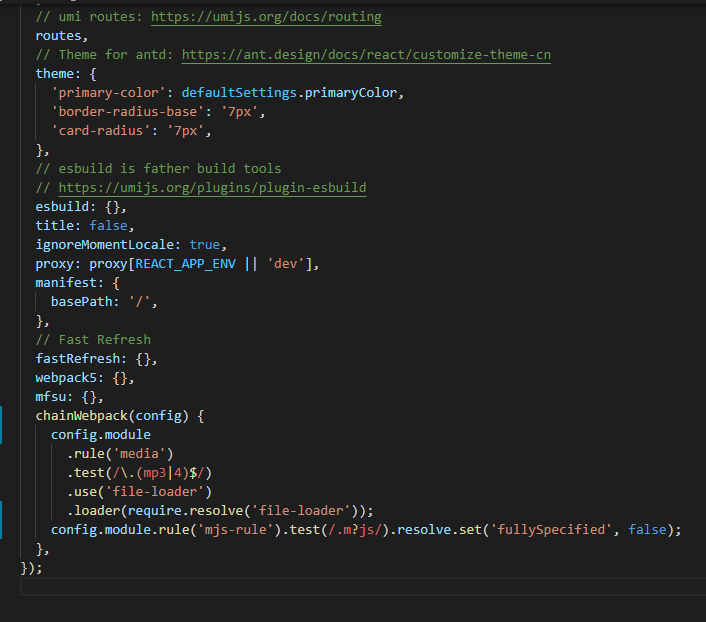The width and height of the screenshot is (706, 622).
Task: Click REACT_APP_ENV inside proxy brackets
Action: tap(186, 264)
